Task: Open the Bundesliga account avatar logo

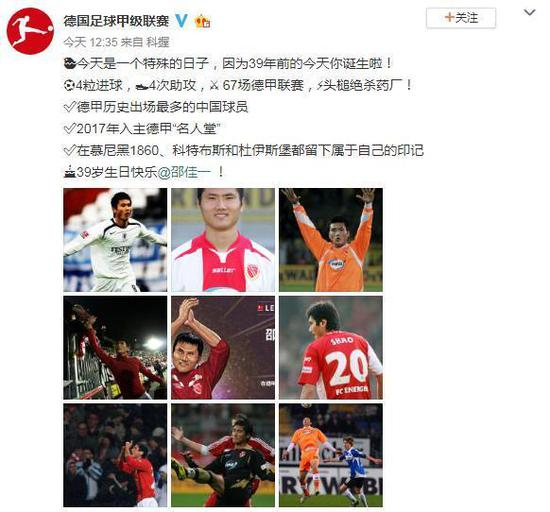Action: coord(30,31)
